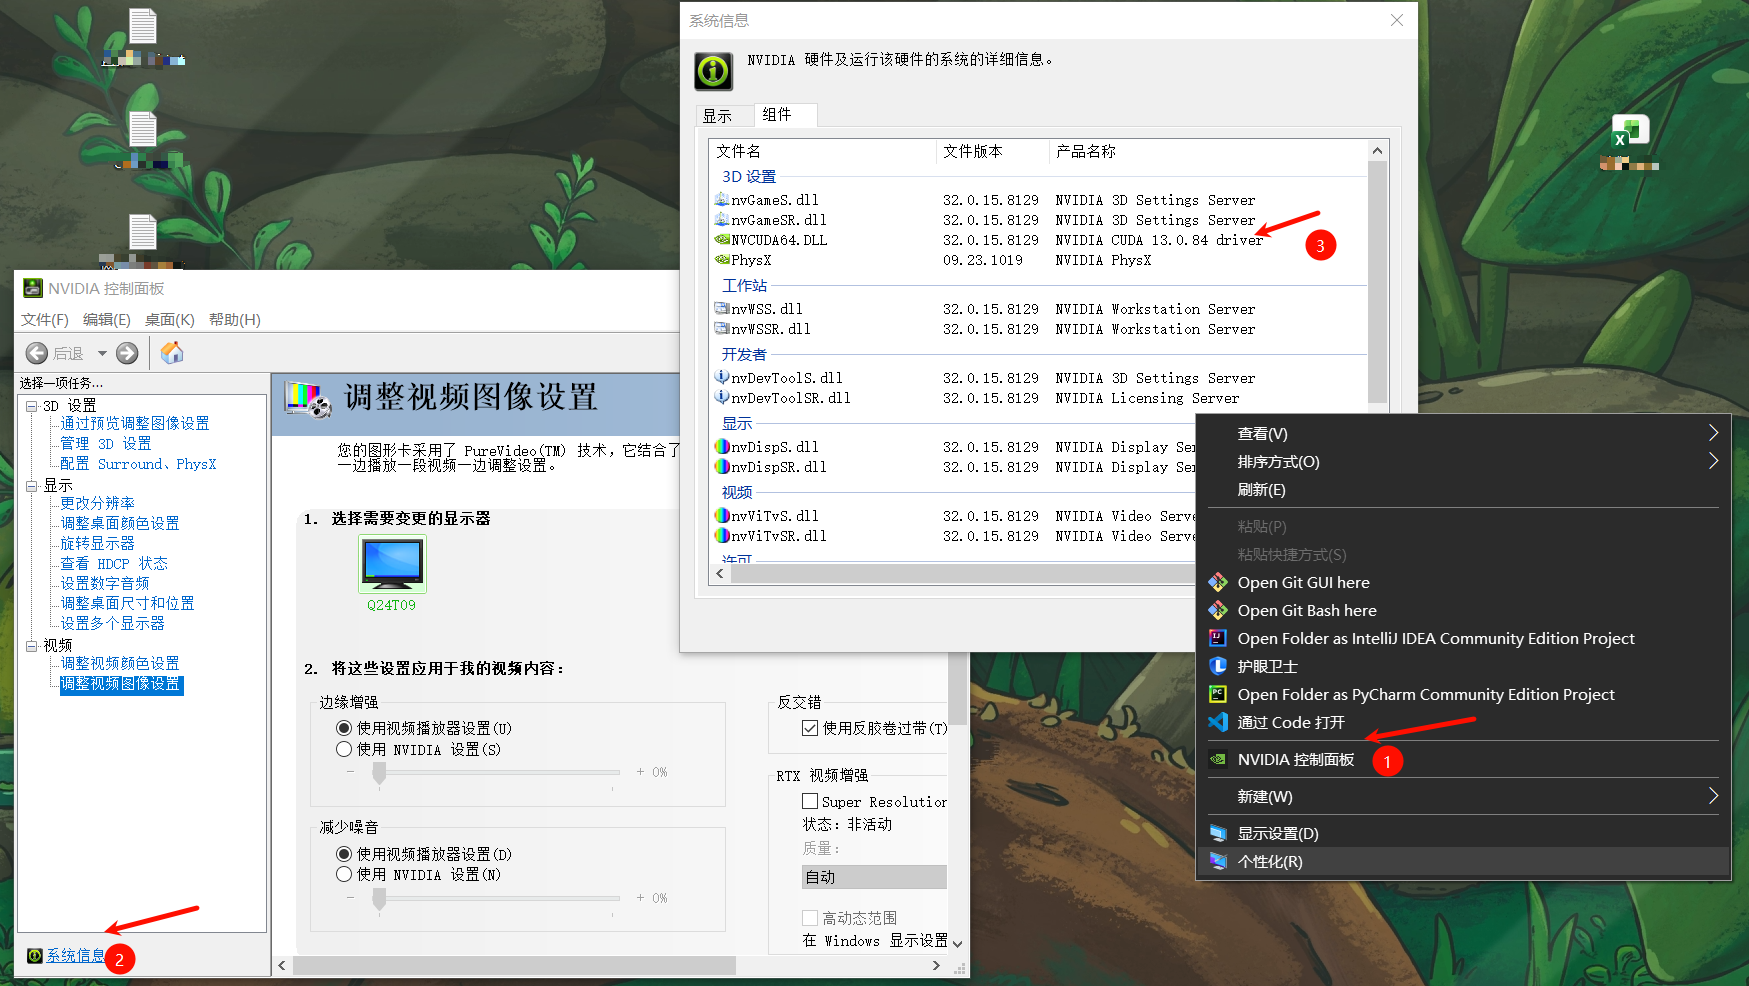Switch to the 组件 tab in 系统信息

coord(786,115)
